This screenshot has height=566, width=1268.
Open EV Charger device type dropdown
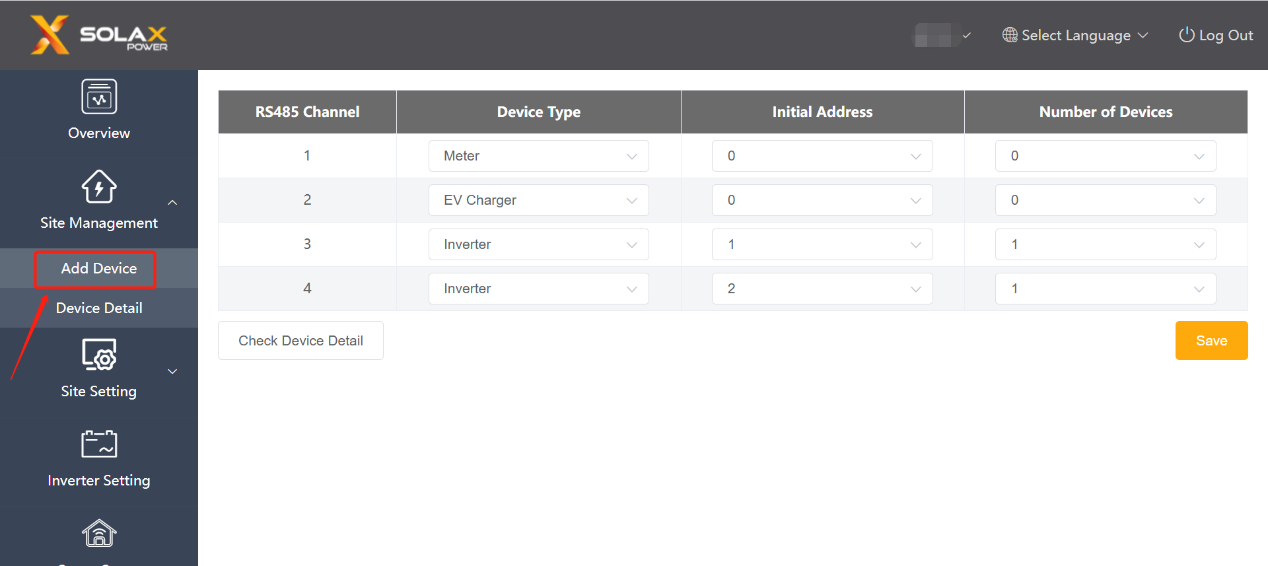[538, 200]
